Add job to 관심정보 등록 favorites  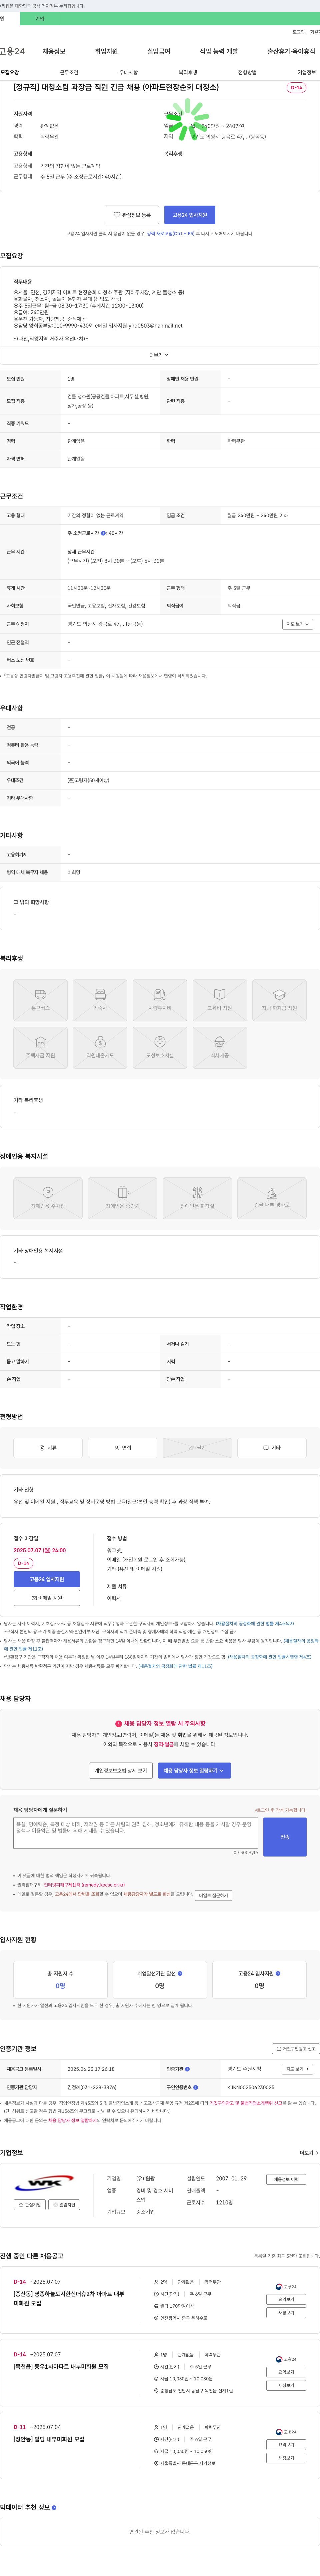132,215
